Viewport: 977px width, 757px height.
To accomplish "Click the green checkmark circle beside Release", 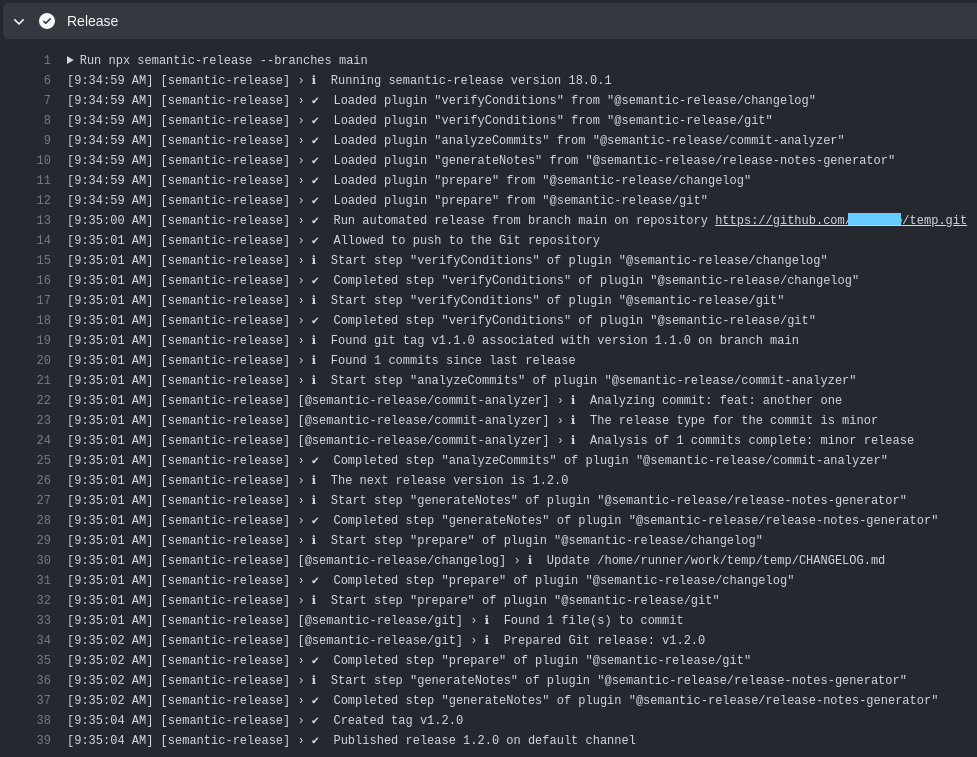I will coord(46,21).
